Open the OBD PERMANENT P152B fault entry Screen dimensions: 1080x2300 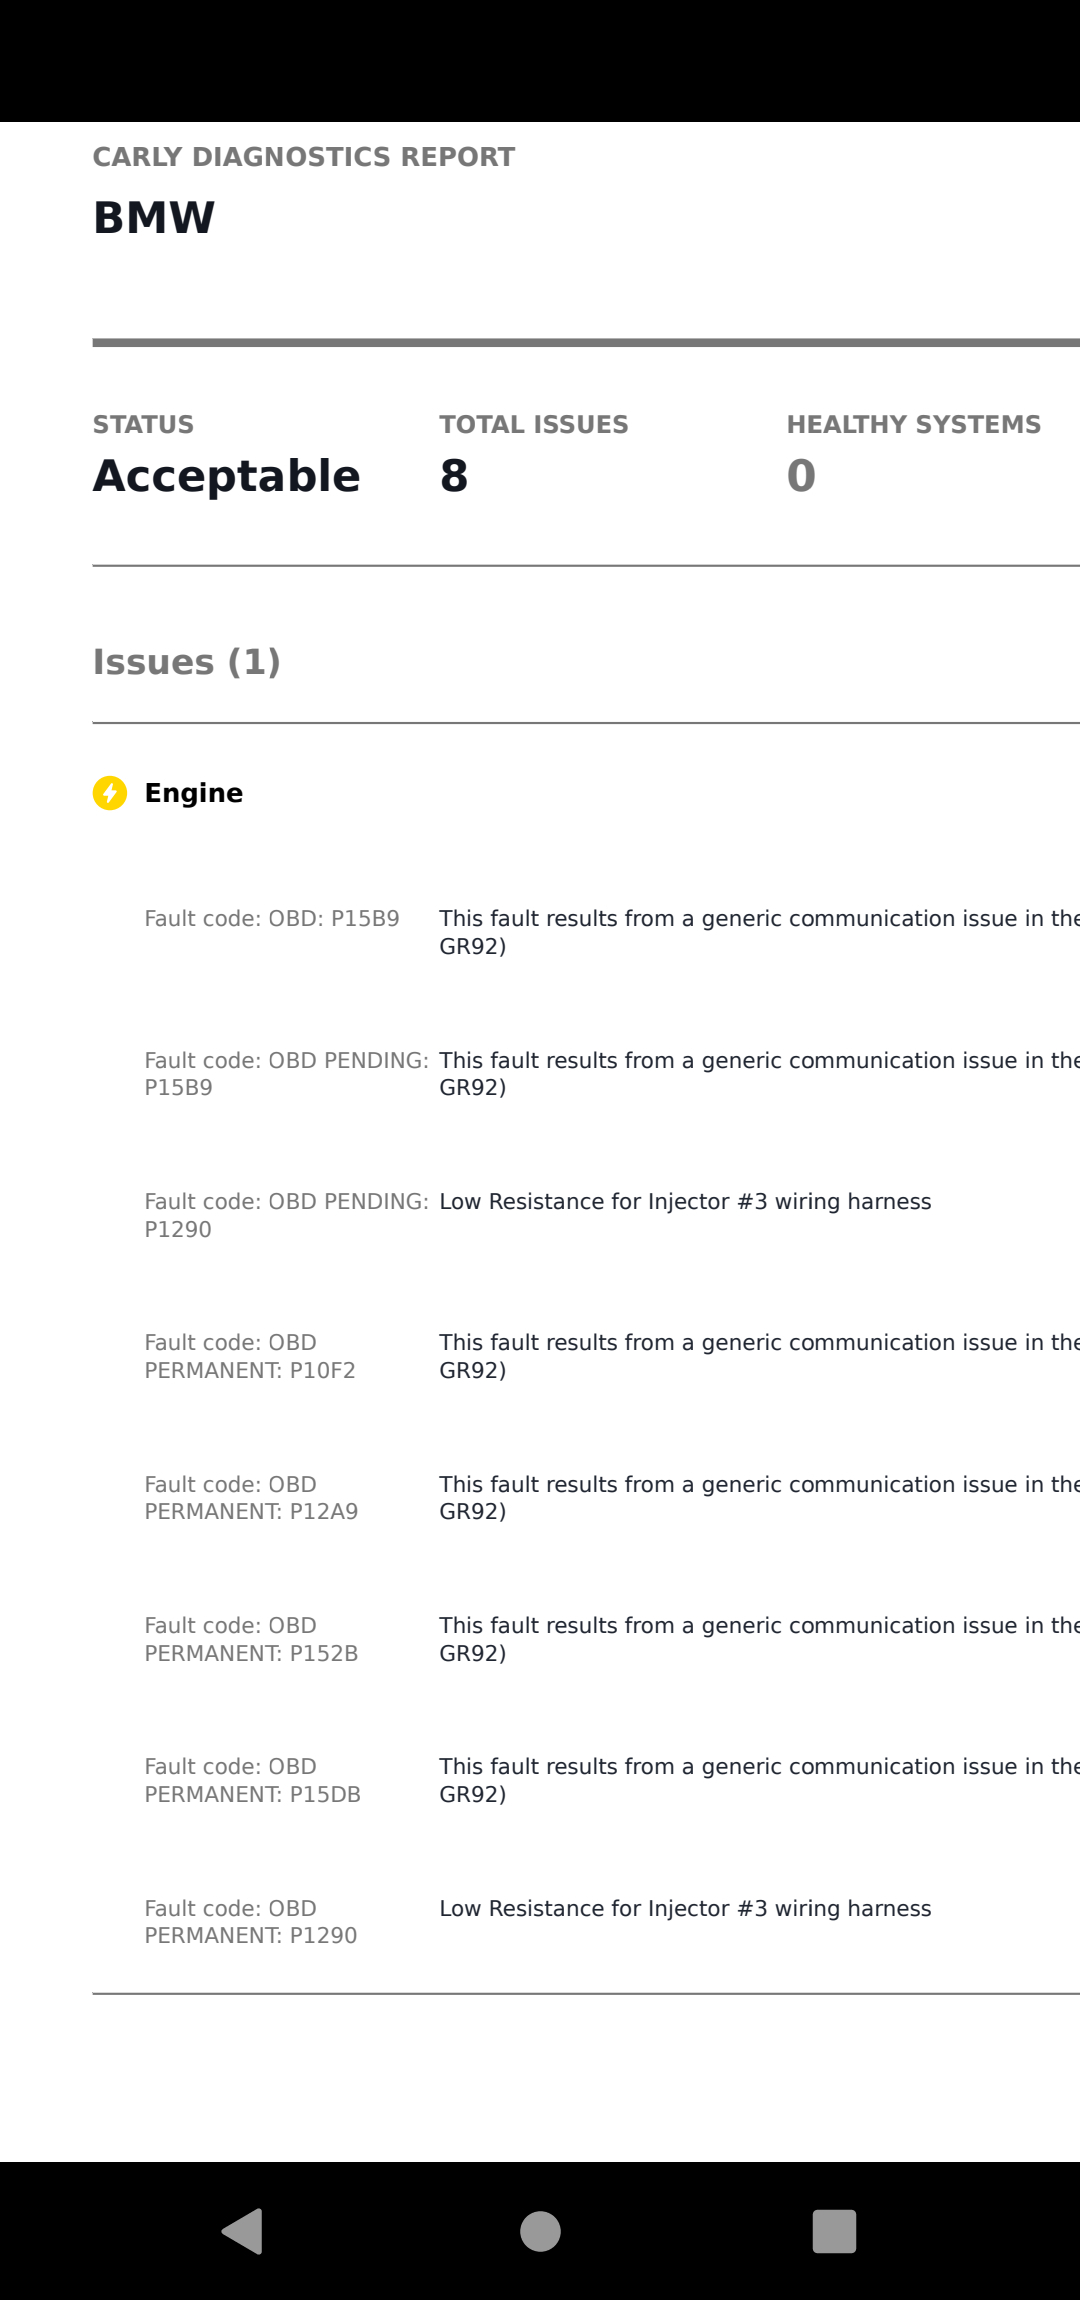point(251,1639)
